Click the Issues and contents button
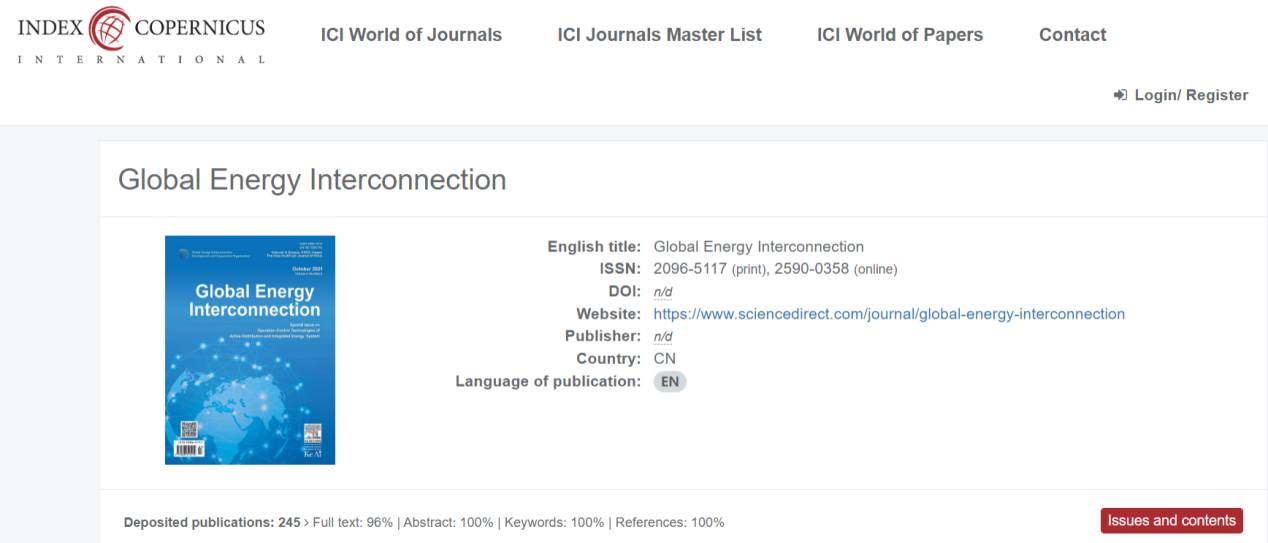 click(x=1172, y=520)
